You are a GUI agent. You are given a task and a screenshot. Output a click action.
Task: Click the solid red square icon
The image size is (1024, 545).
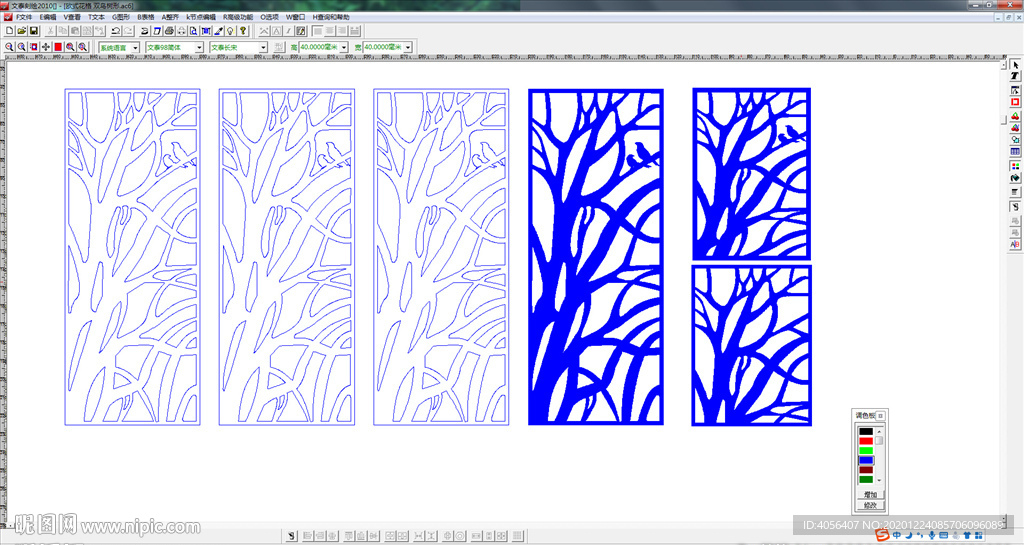(x=58, y=47)
